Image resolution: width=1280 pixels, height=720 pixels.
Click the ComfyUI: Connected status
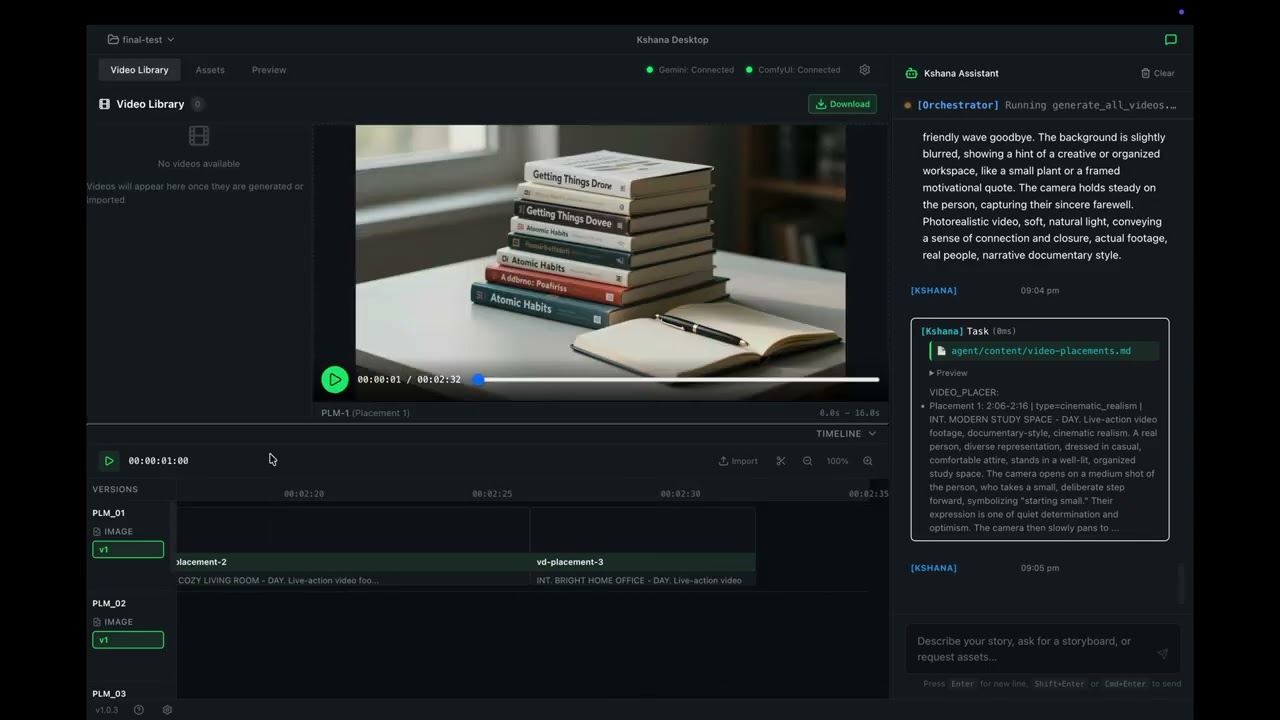coord(793,70)
